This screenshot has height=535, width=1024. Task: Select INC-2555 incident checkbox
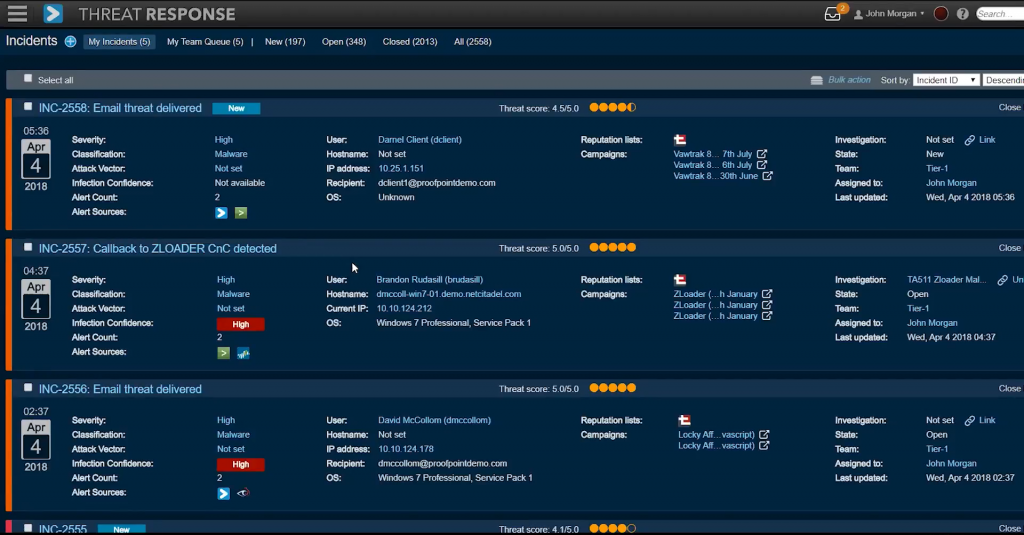pos(28,528)
